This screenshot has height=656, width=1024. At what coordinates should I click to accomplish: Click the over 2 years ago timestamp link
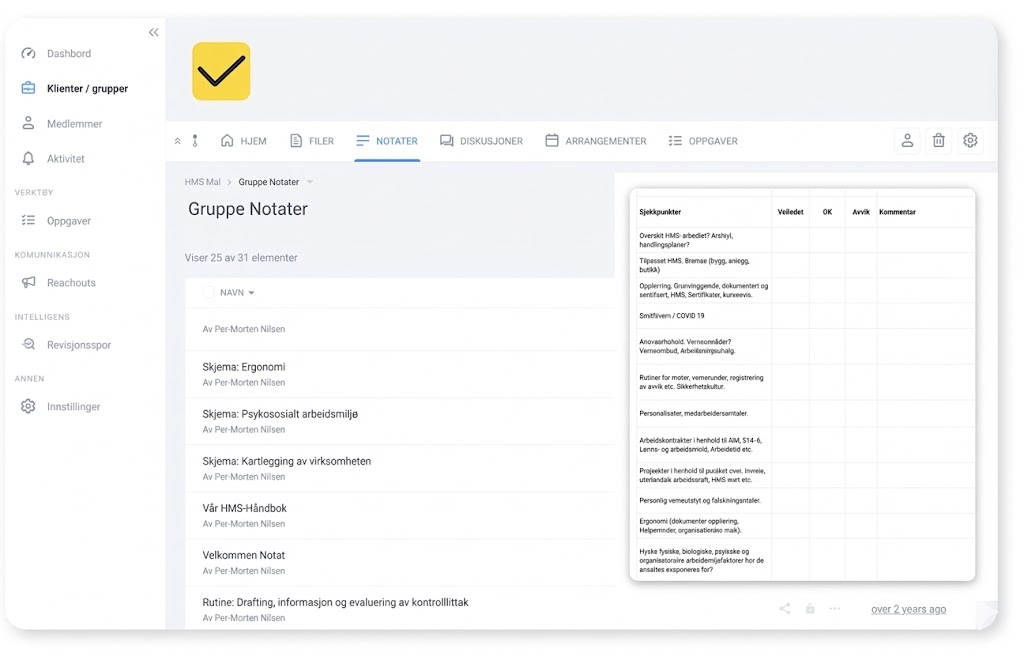click(908, 609)
